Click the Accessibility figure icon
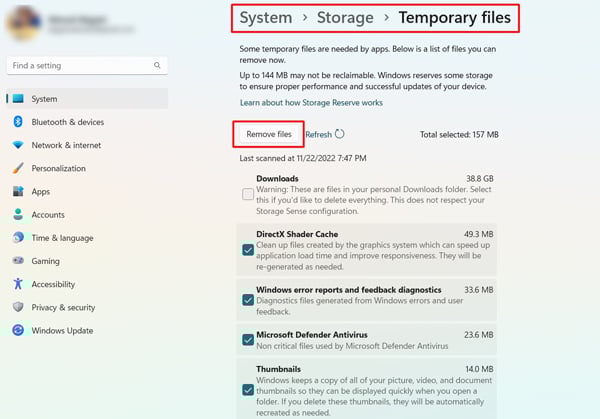The width and height of the screenshot is (600, 419). pos(18,284)
